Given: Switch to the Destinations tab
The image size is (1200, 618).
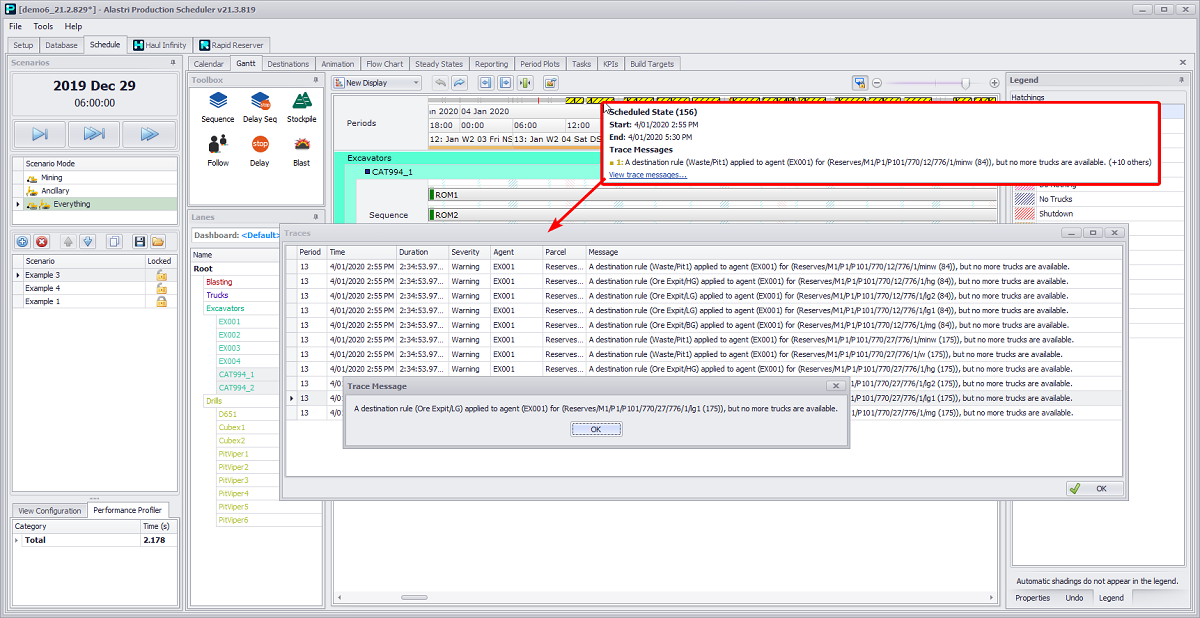Looking at the screenshot, I should tap(288, 64).
